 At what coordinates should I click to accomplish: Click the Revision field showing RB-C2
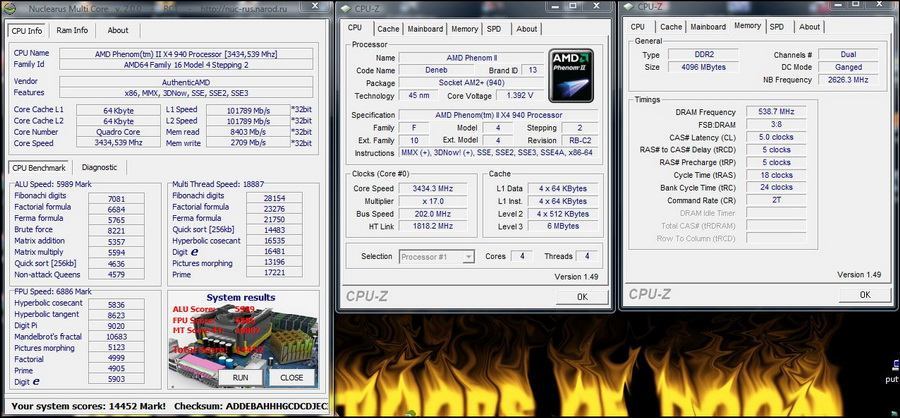(x=580, y=141)
